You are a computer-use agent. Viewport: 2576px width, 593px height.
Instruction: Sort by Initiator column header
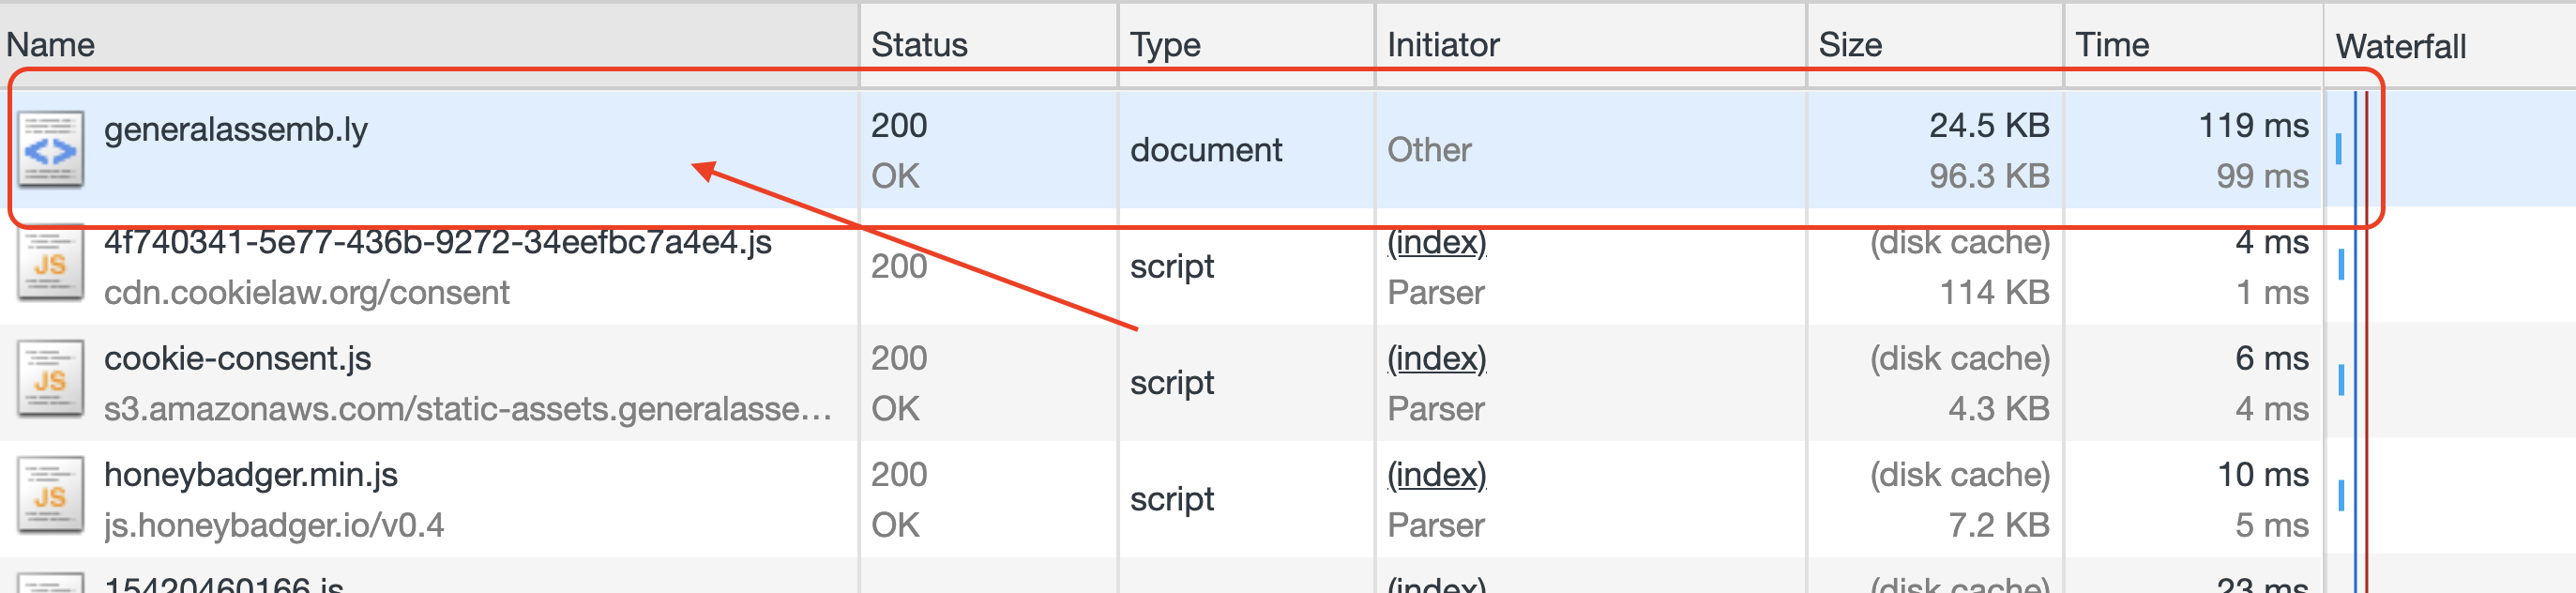1442,45
